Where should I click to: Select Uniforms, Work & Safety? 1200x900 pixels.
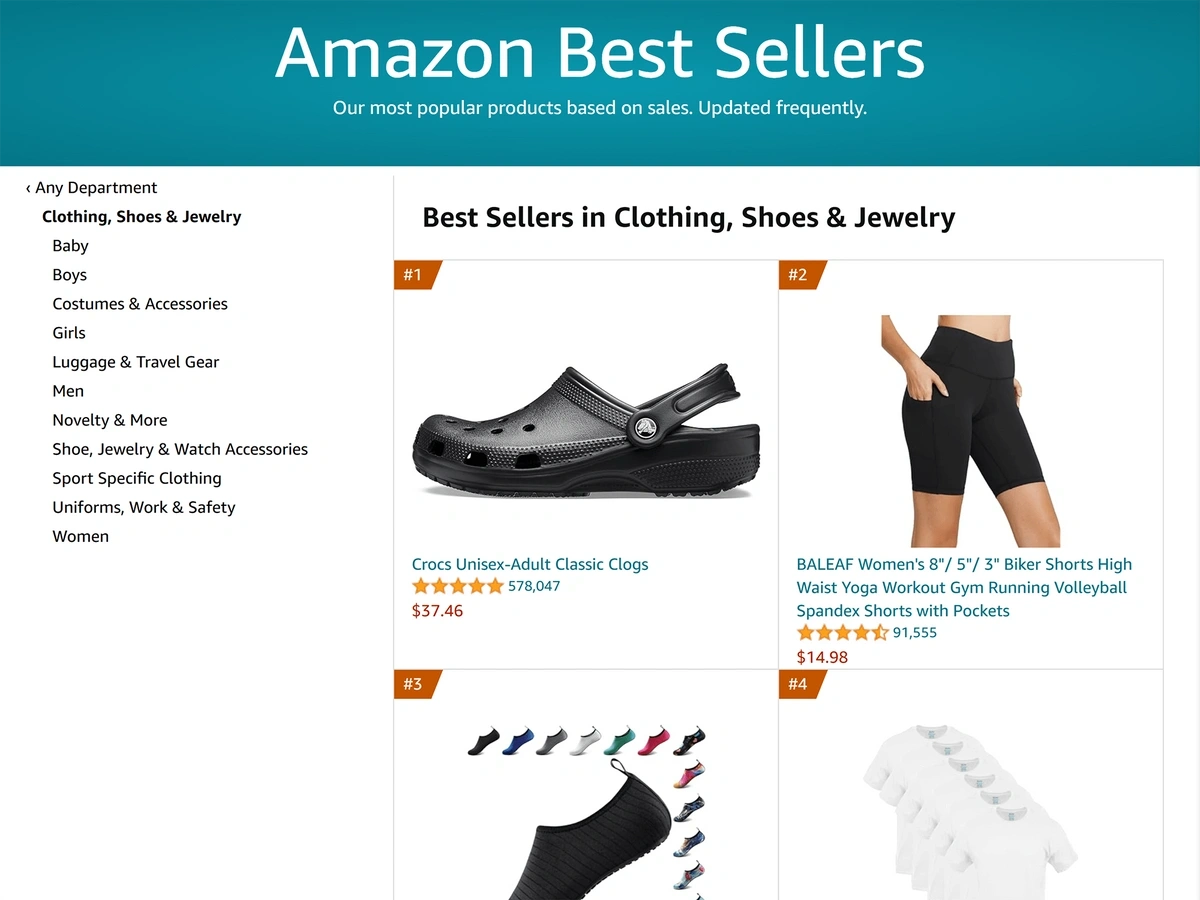point(144,507)
